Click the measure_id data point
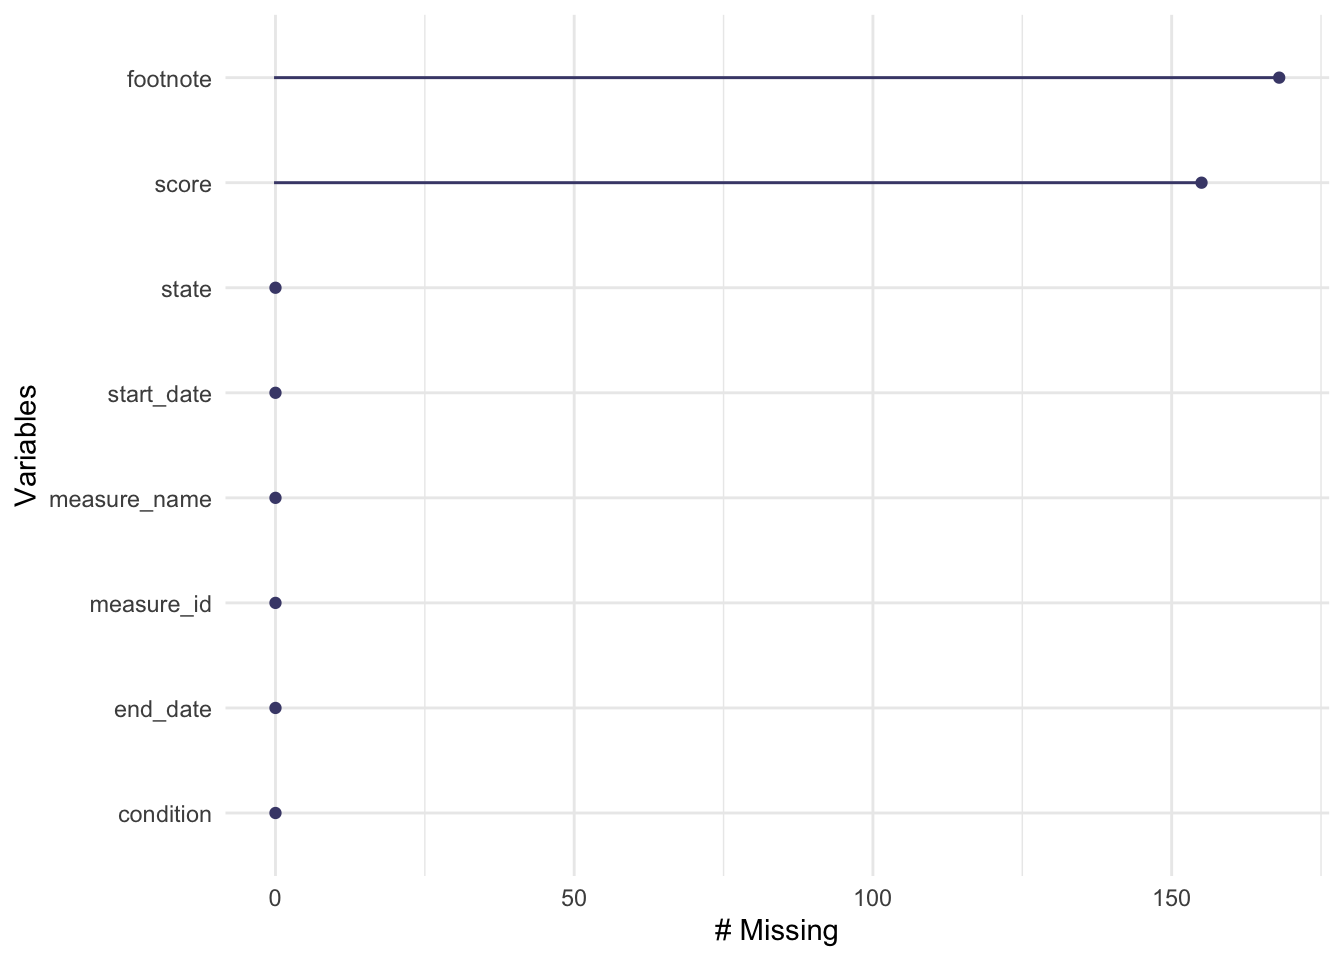The height and width of the screenshot is (960, 1344). coord(275,603)
